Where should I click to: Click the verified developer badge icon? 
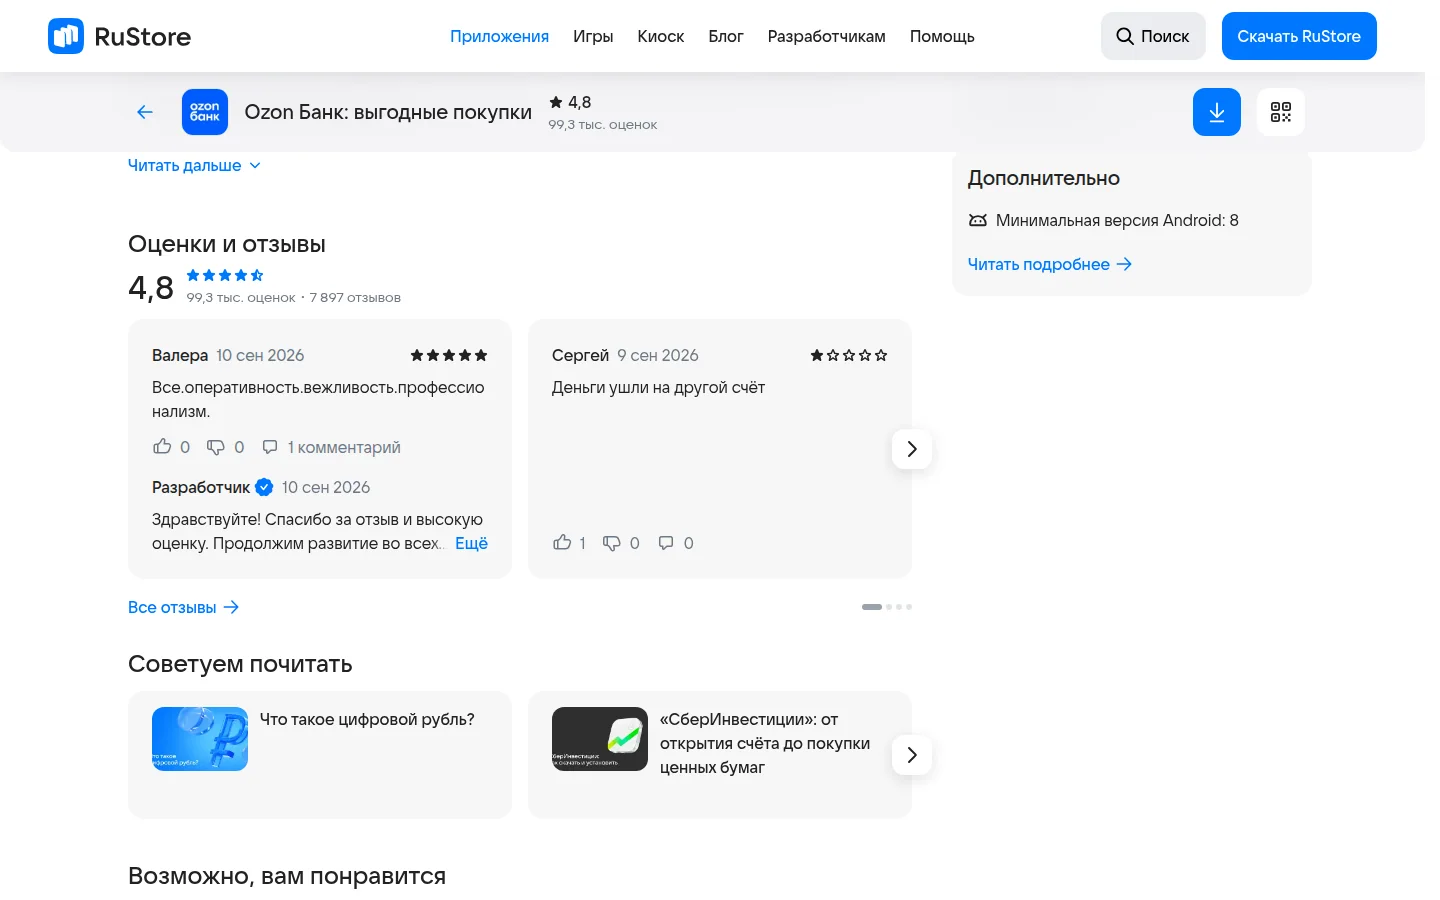[264, 487]
